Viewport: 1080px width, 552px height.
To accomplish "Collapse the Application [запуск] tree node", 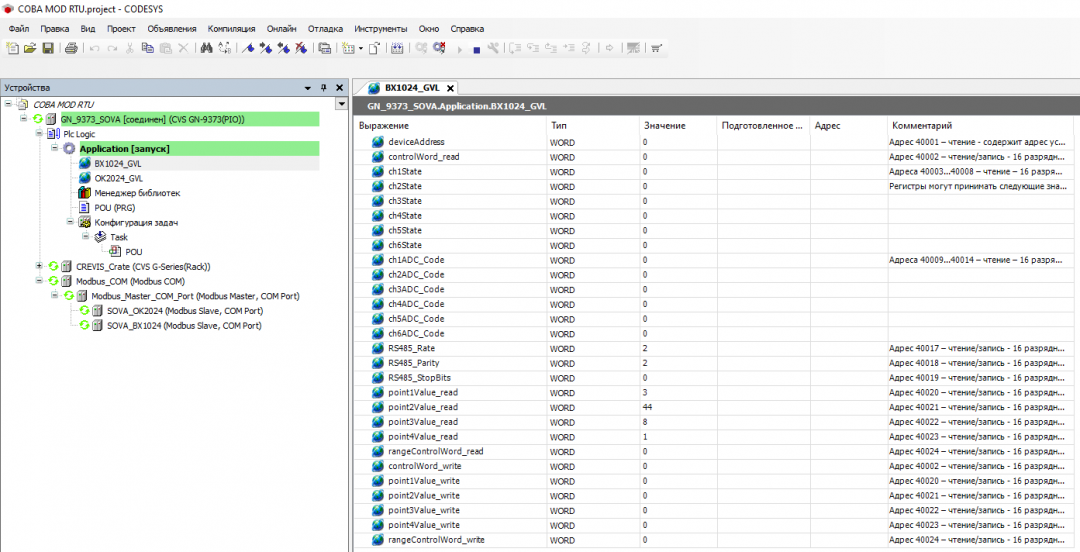I will pos(54,149).
